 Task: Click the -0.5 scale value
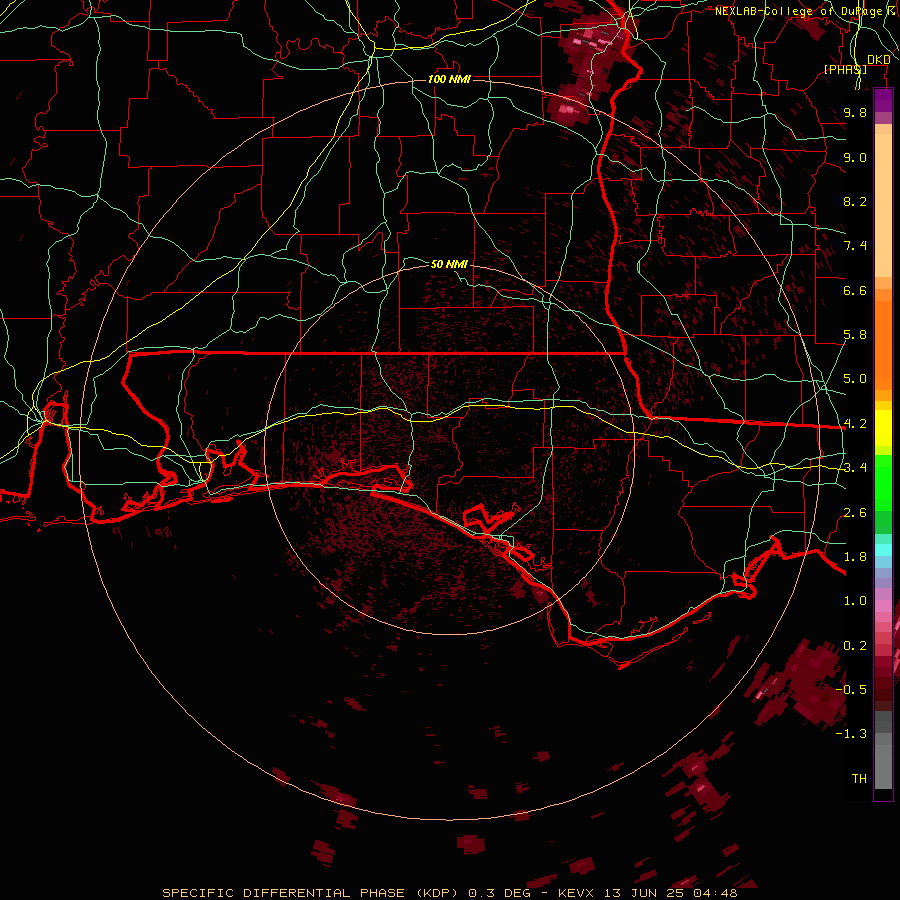pyautogui.click(x=851, y=690)
